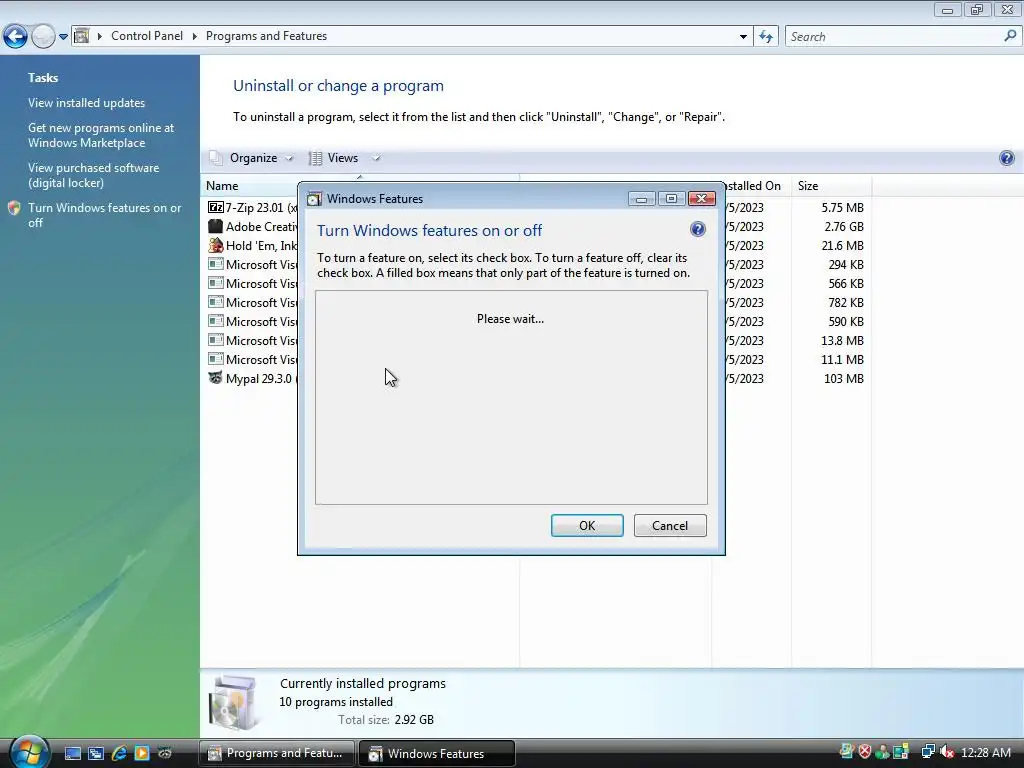The height and width of the screenshot is (768, 1024).
Task: Click the Windows Security Alerts red shield tray icon
Action: pyautogui.click(x=865, y=752)
